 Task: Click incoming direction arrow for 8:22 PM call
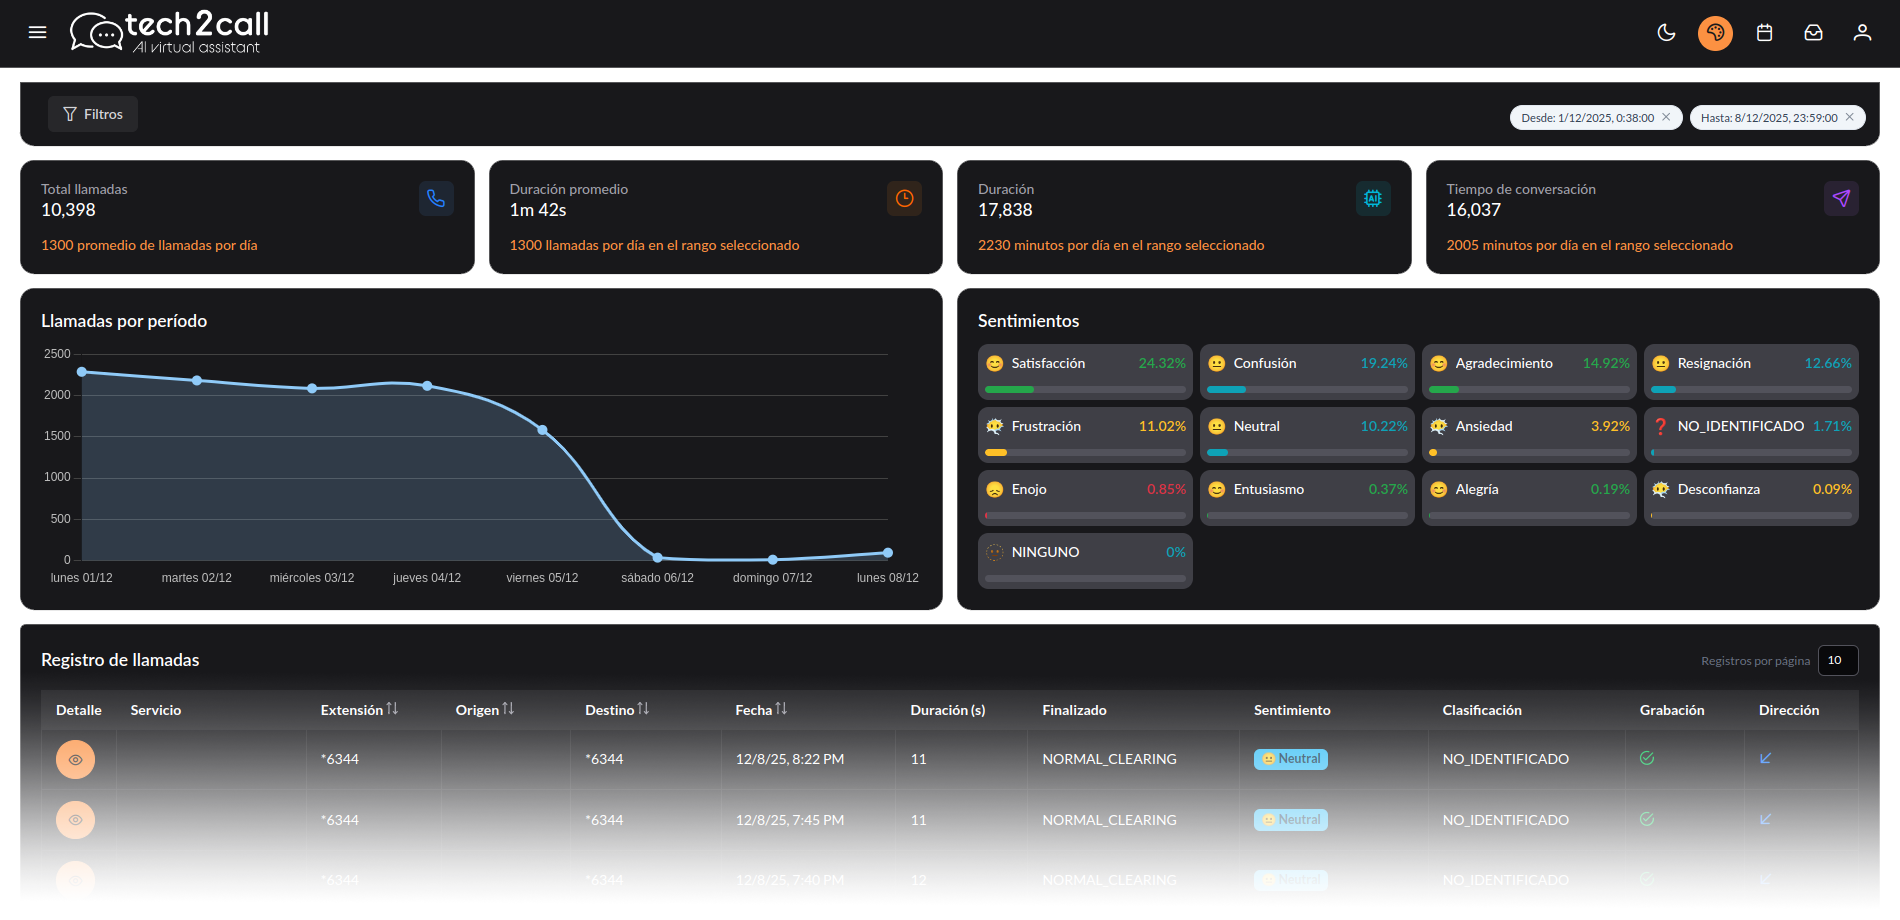pos(1766,758)
